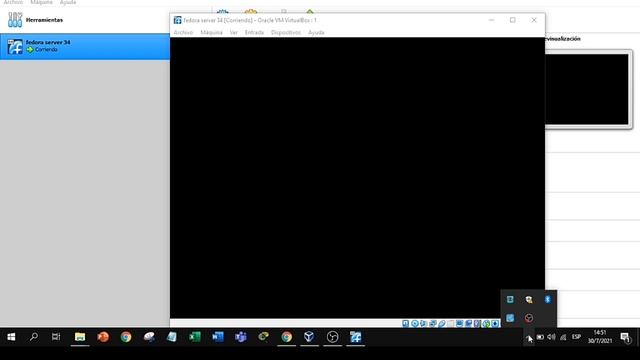Screen dimensions: 640x360
Task: Open Máquina menu in fedora VM window
Action: click(x=211, y=32)
